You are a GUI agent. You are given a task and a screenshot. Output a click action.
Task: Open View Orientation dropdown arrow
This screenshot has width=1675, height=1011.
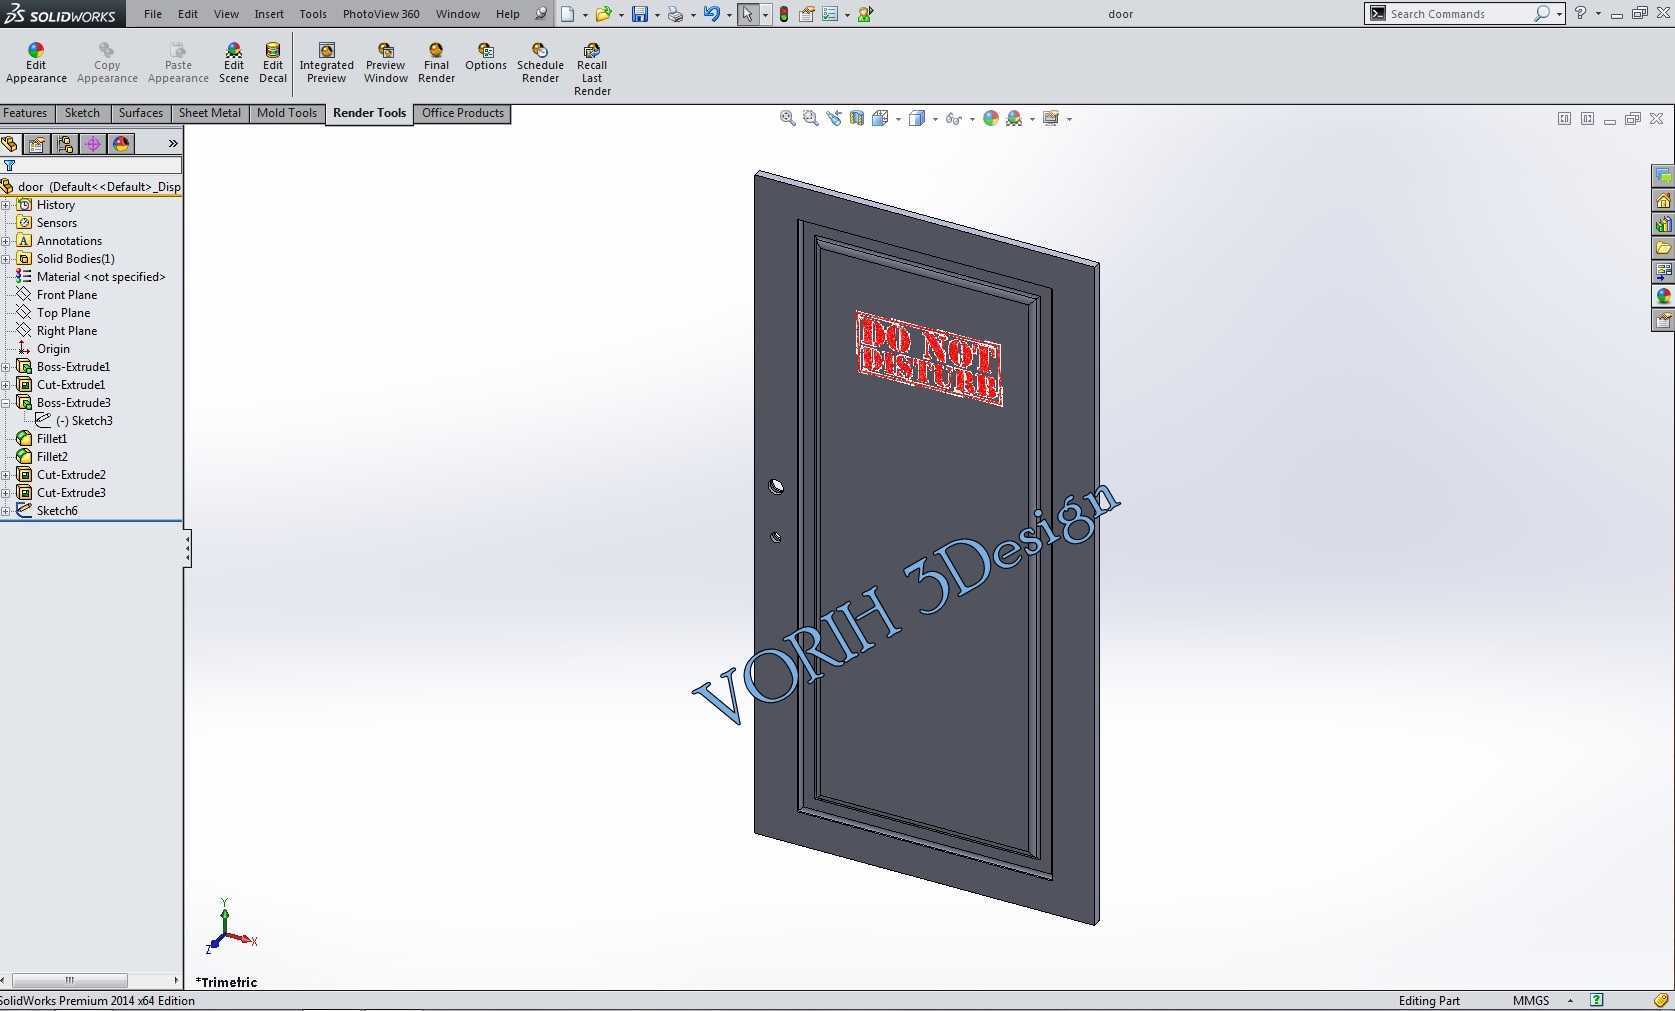click(x=898, y=119)
